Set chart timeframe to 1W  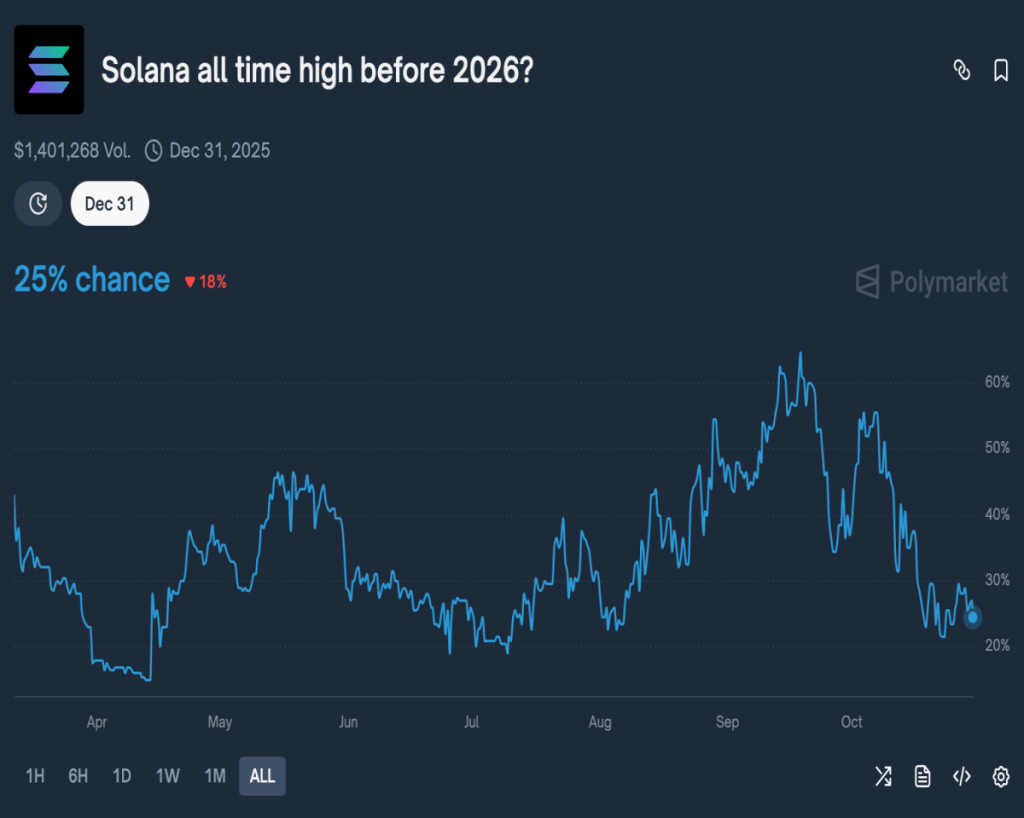167,776
